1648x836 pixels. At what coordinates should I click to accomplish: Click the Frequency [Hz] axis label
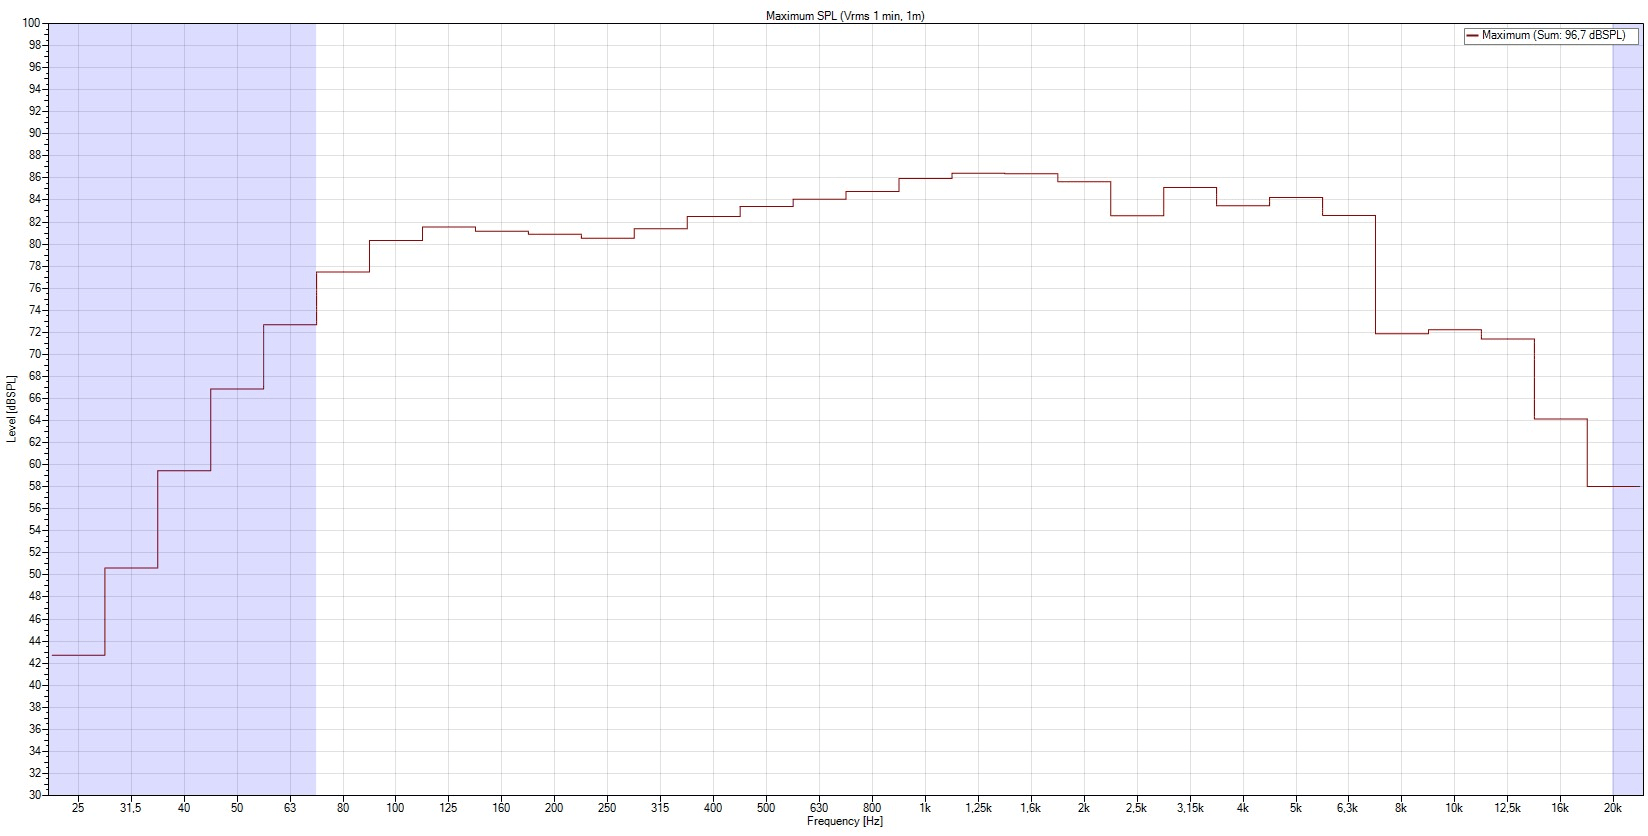pos(845,822)
